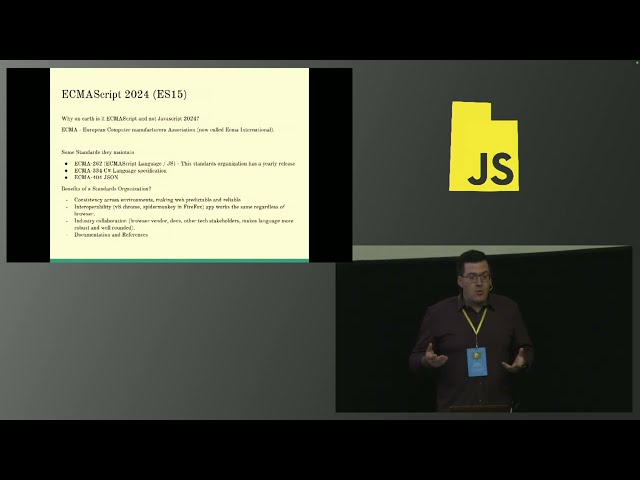Click the slide title 'ECMAScript 2024 (ES15)'
Image resolution: width=640 pixels, height=480 pixels.
[x=124, y=94]
